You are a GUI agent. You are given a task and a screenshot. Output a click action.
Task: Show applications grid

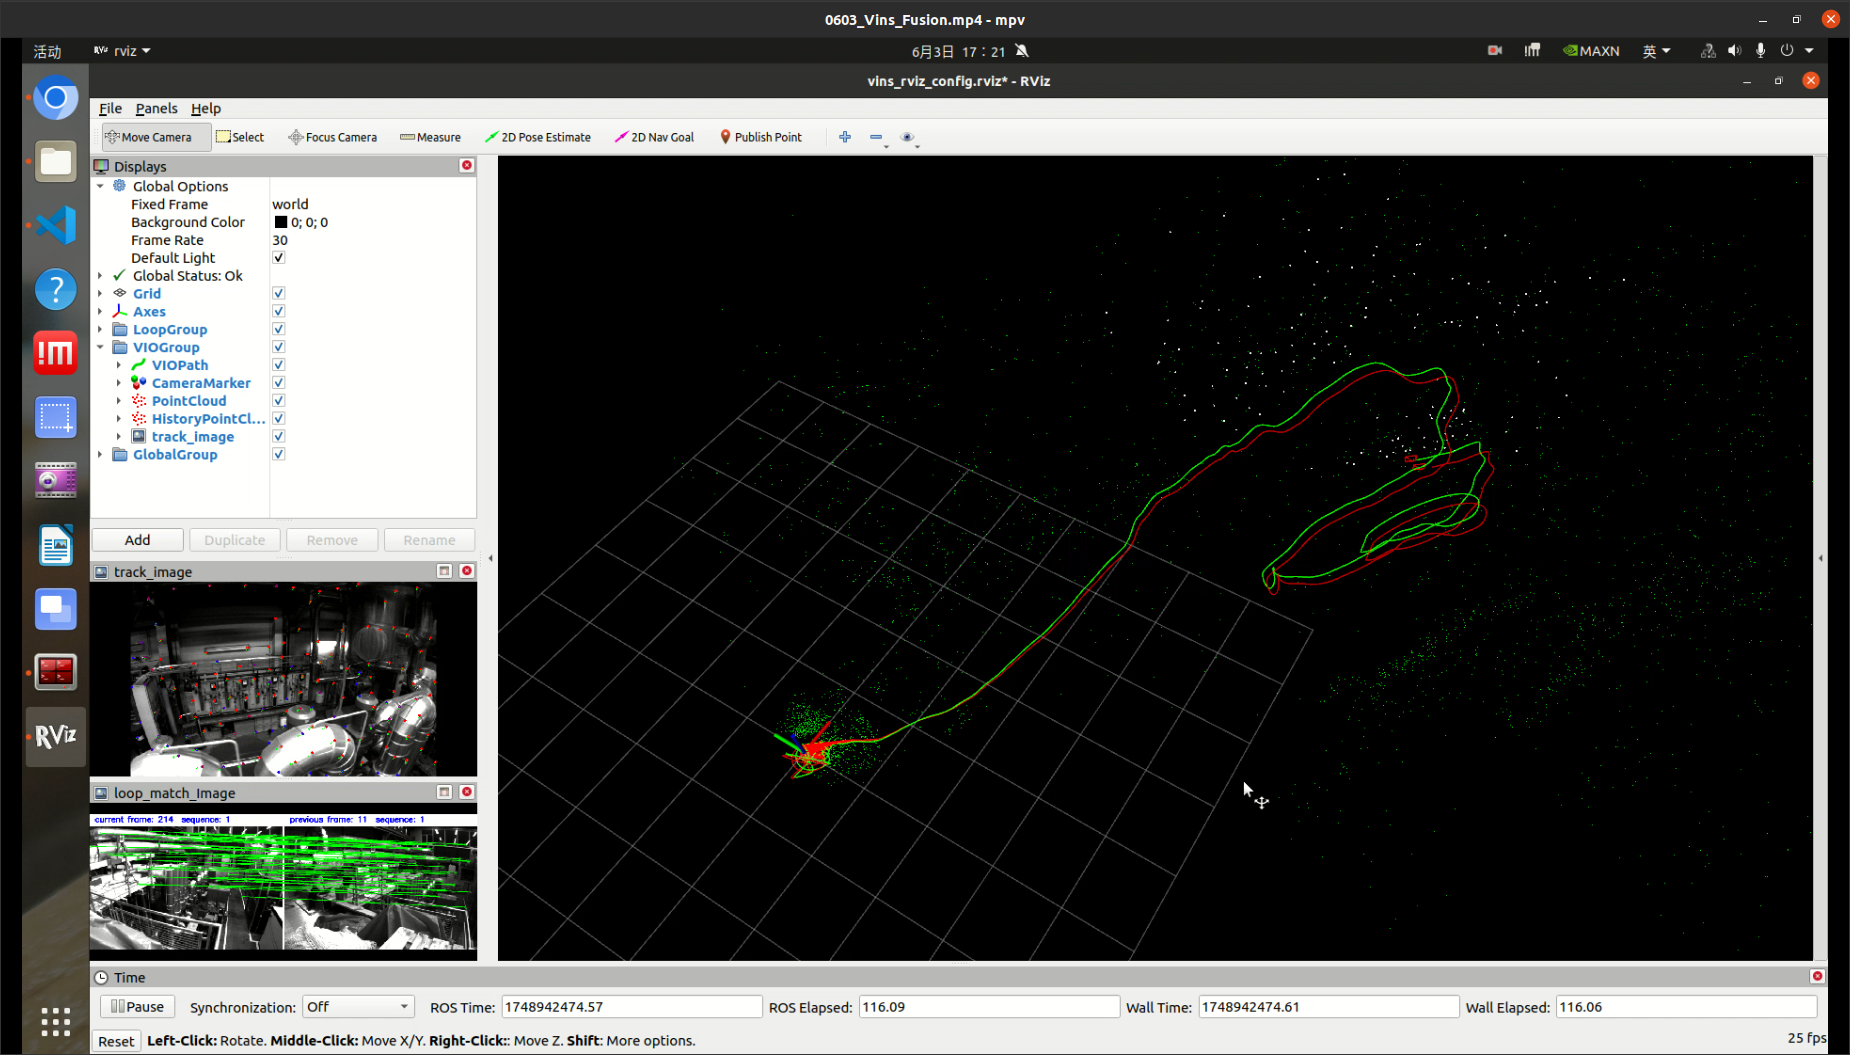[x=56, y=1021]
